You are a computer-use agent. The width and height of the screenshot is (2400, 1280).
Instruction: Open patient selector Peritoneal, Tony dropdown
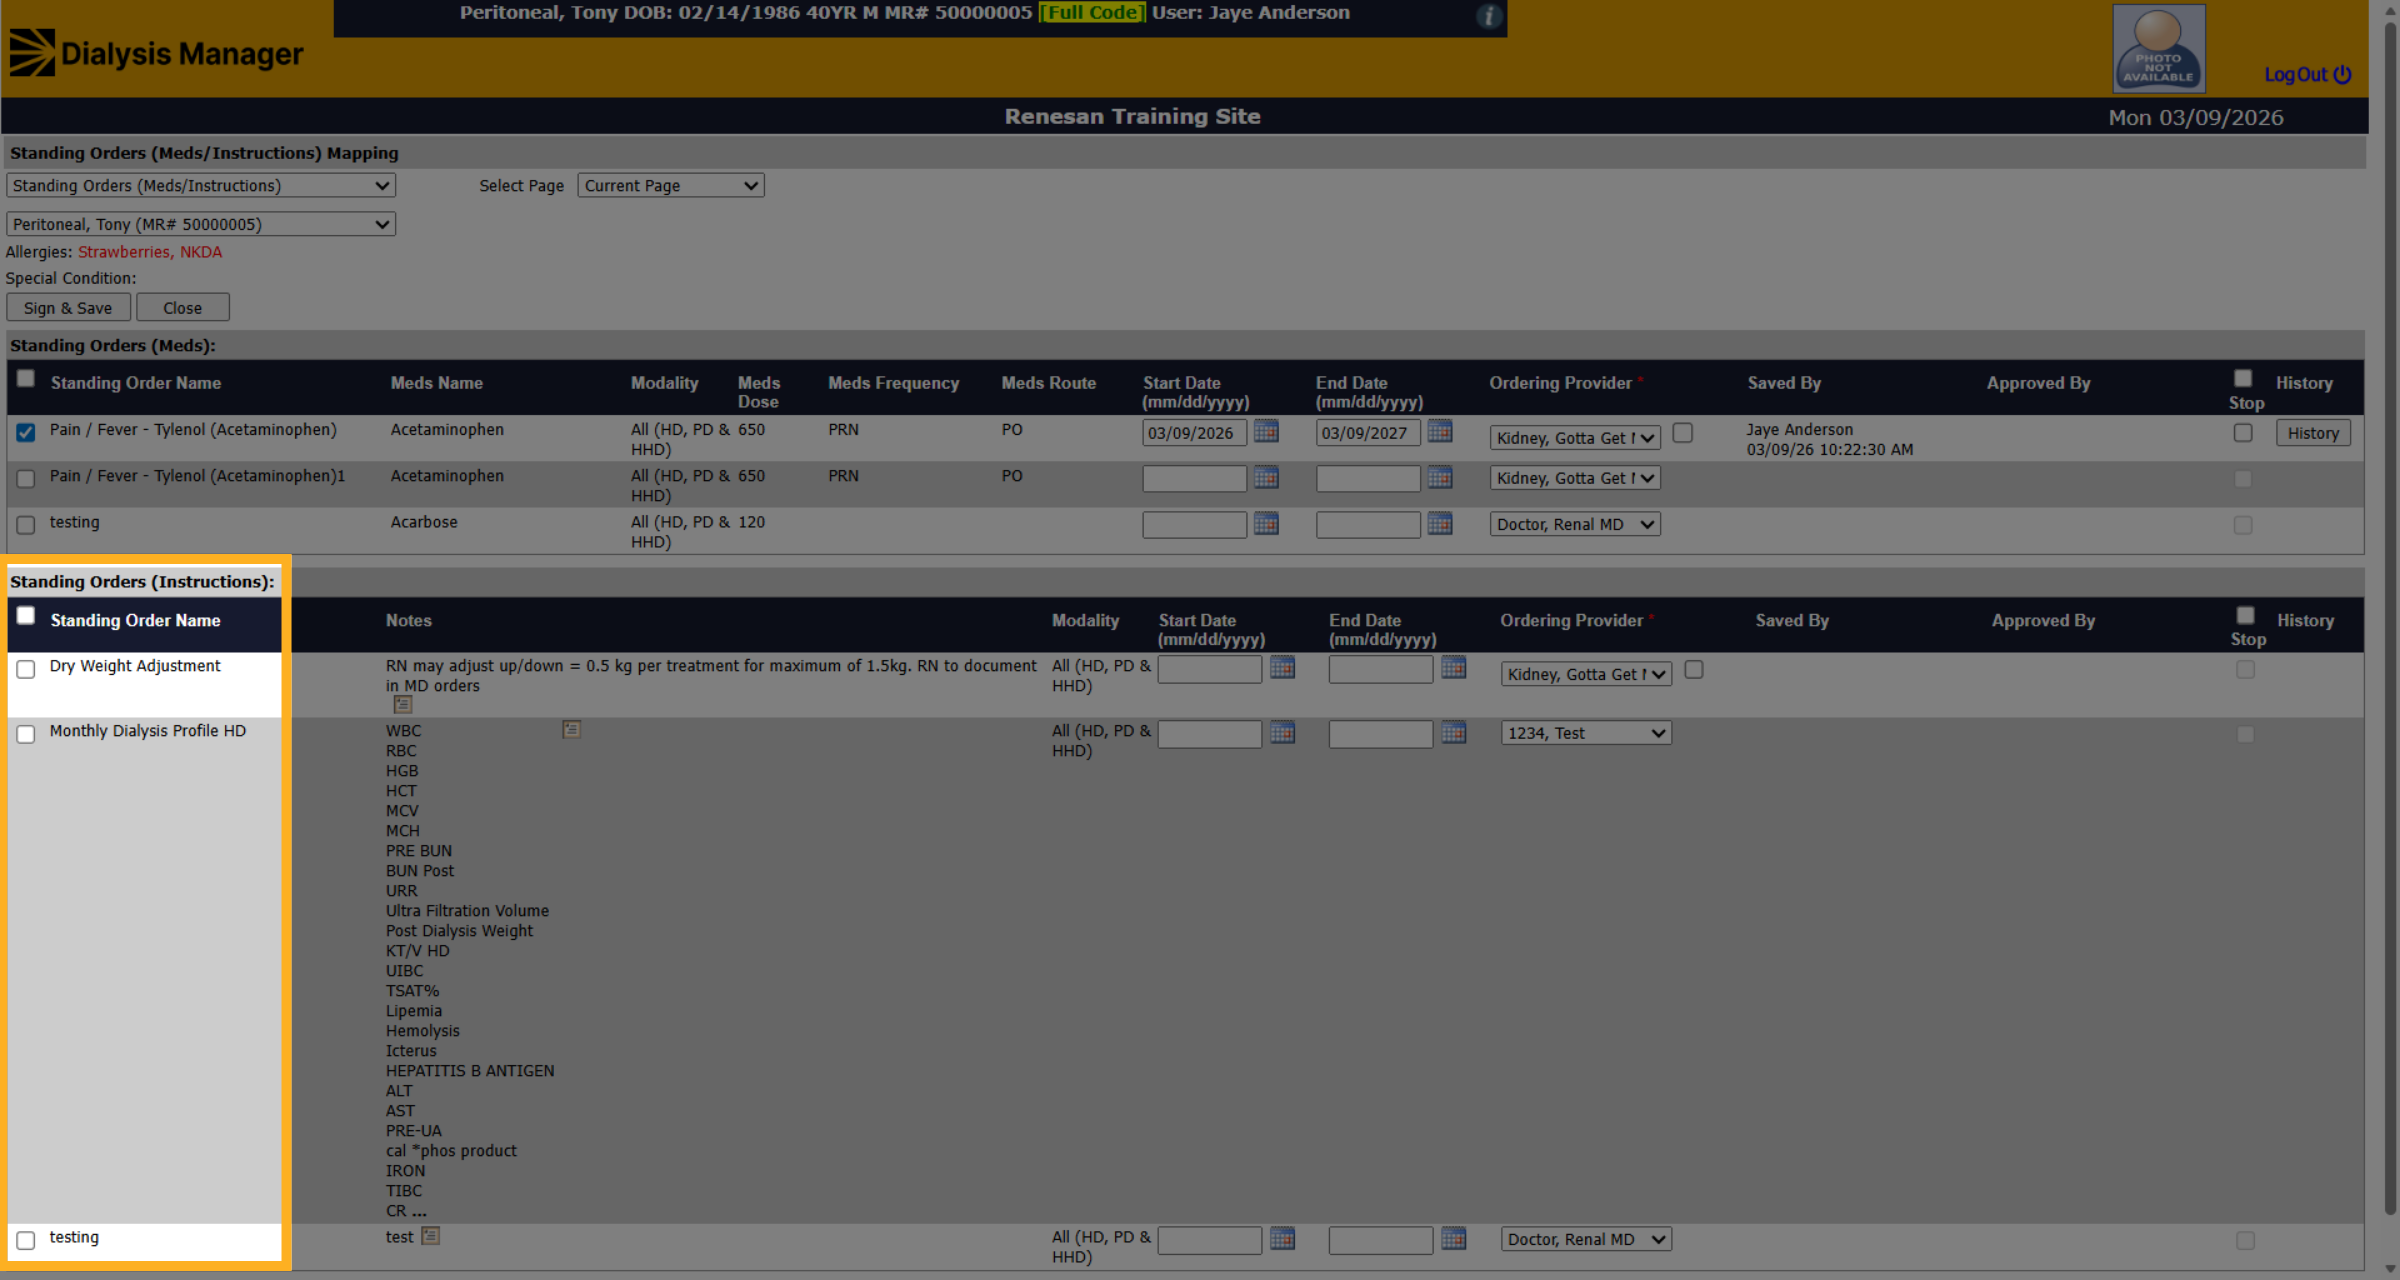pyautogui.click(x=201, y=225)
